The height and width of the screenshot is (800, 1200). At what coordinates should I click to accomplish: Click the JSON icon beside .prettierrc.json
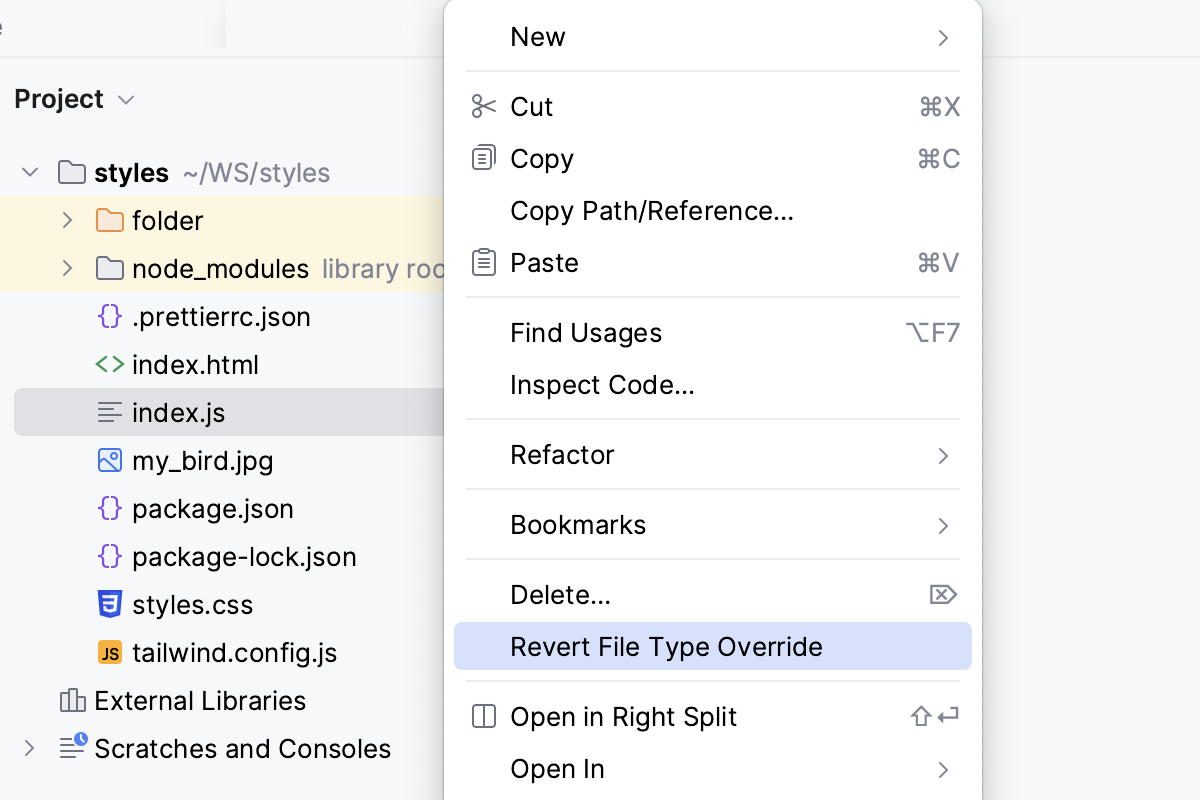[x=110, y=316]
